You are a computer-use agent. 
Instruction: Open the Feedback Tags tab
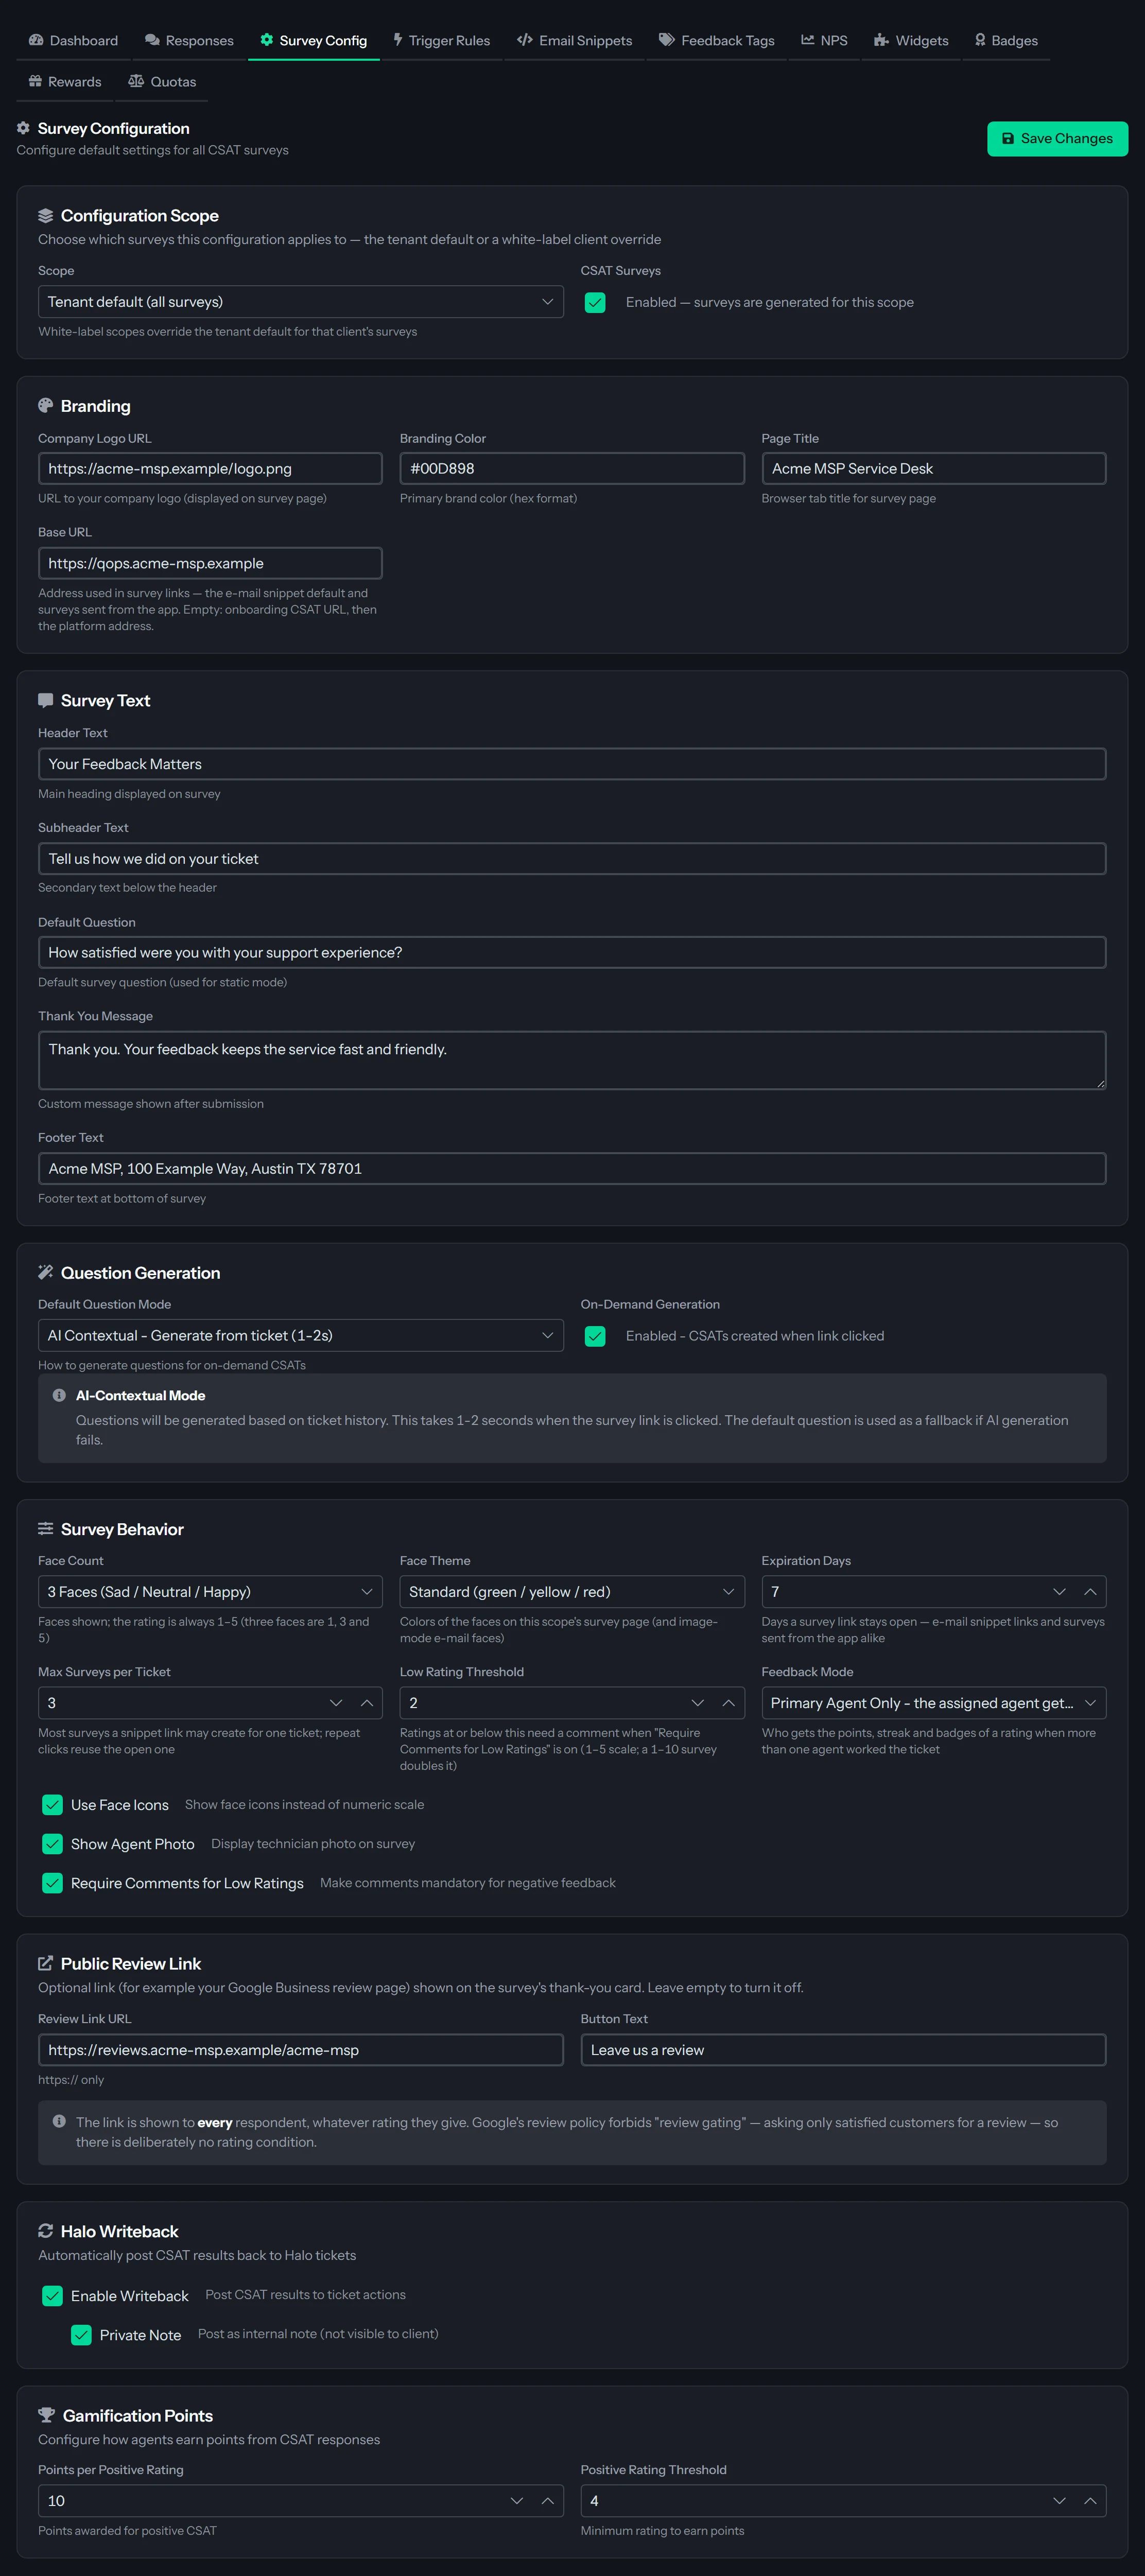[x=716, y=40]
